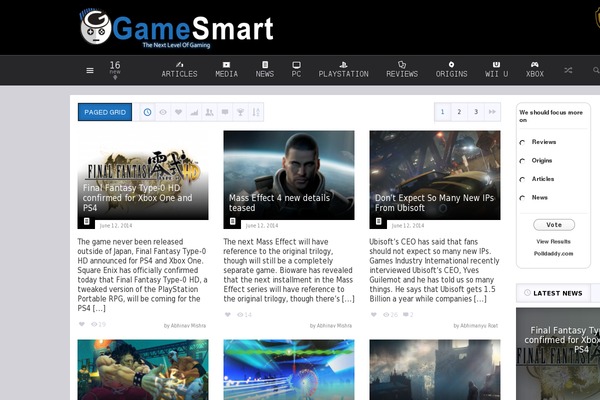Click news type icon on Final Fantasy card
This screenshot has height=400, width=600.
[86, 221]
